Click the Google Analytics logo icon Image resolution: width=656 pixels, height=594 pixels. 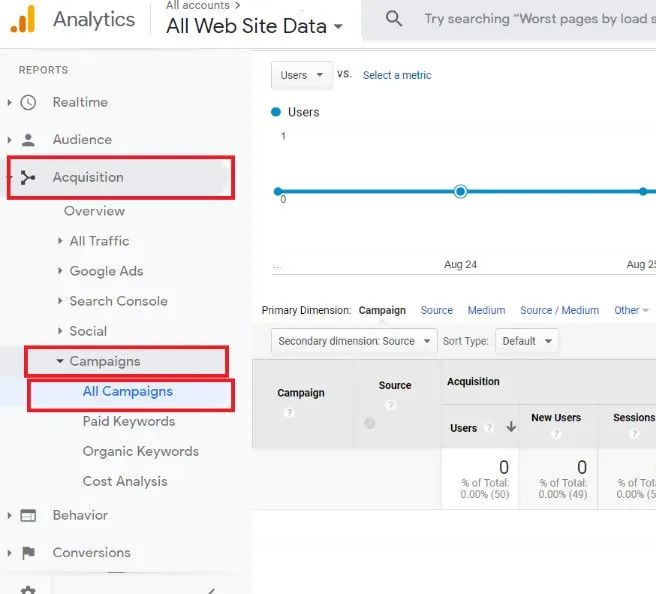[22, 19]
